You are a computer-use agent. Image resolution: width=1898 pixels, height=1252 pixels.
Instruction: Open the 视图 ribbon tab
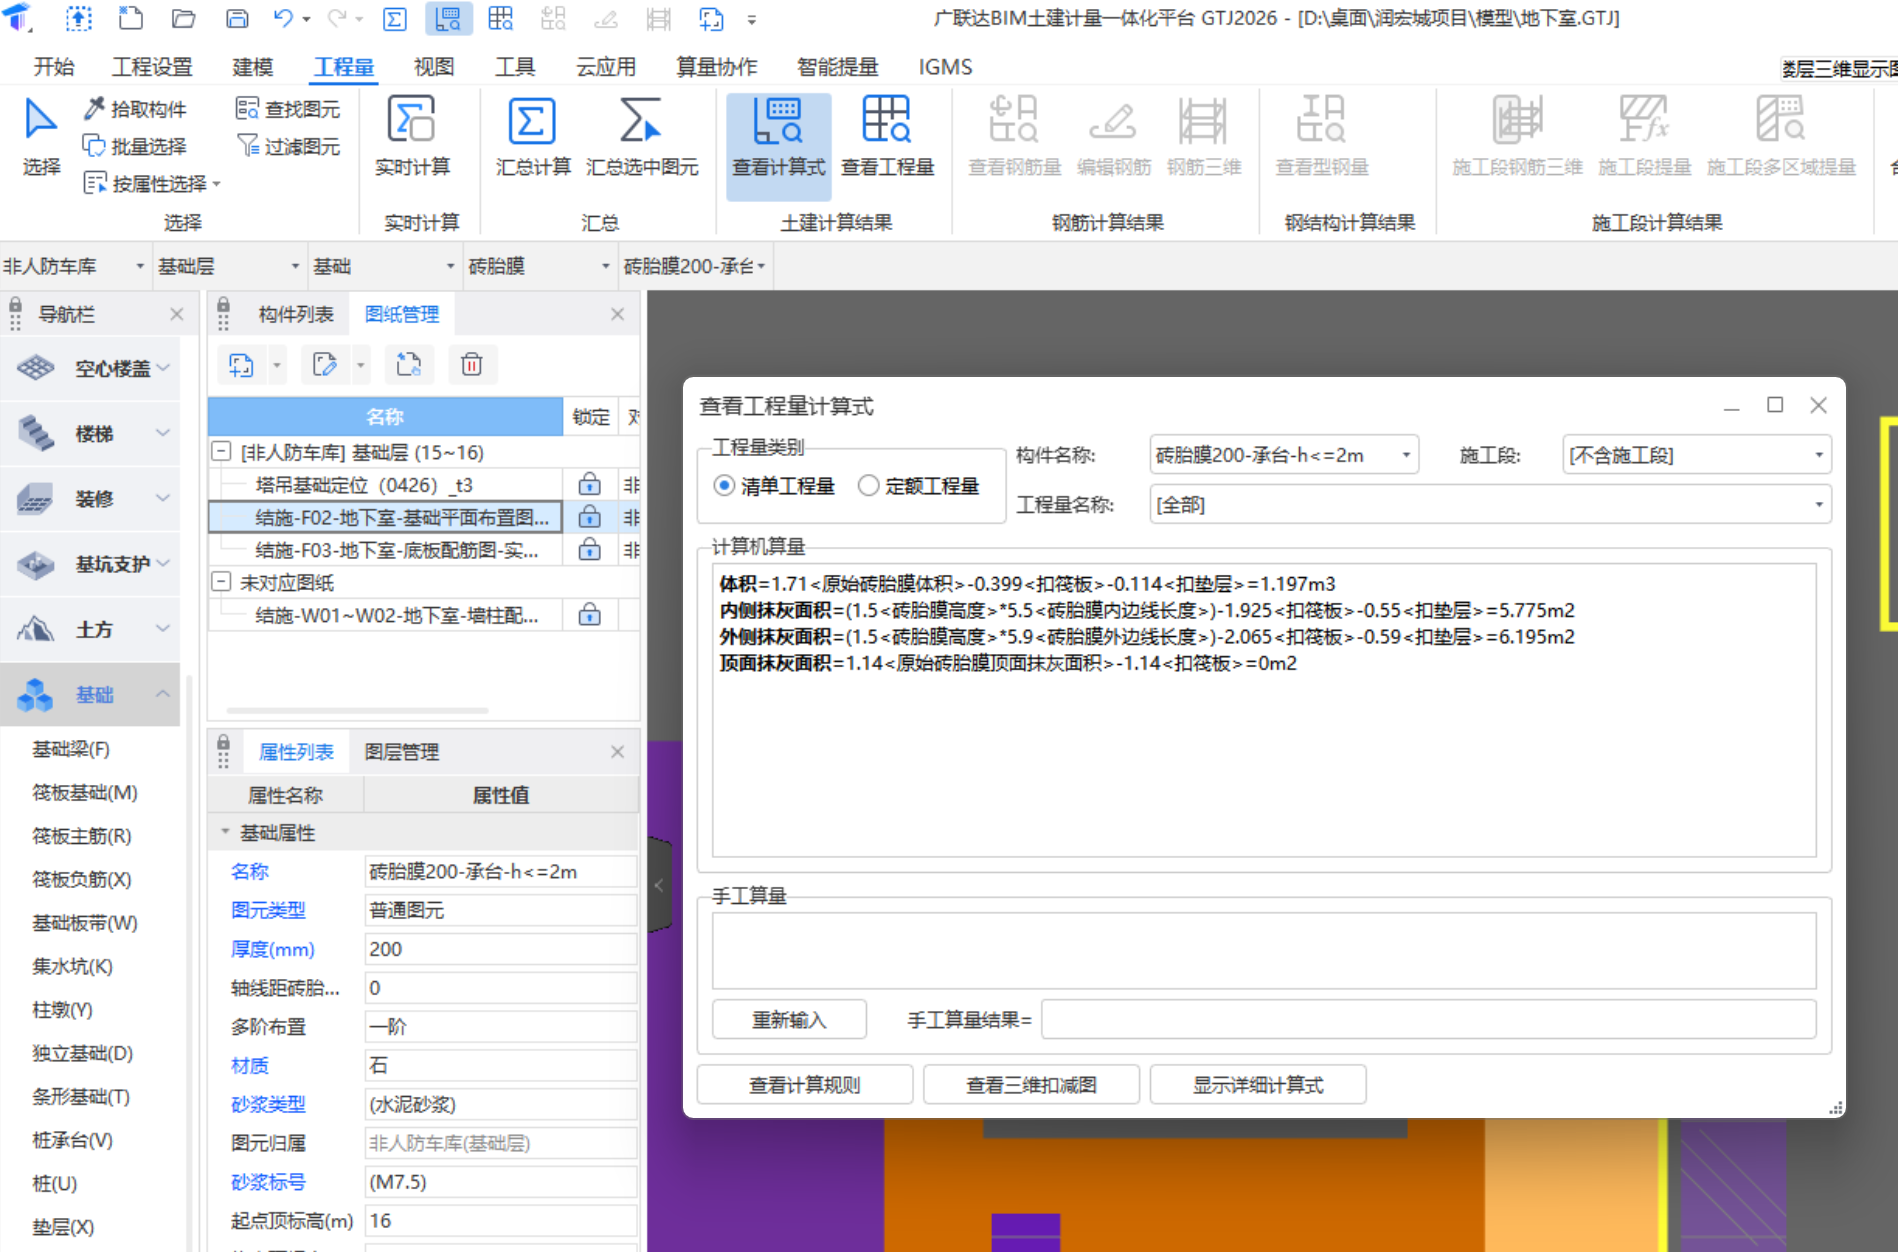tap(434, 67)
